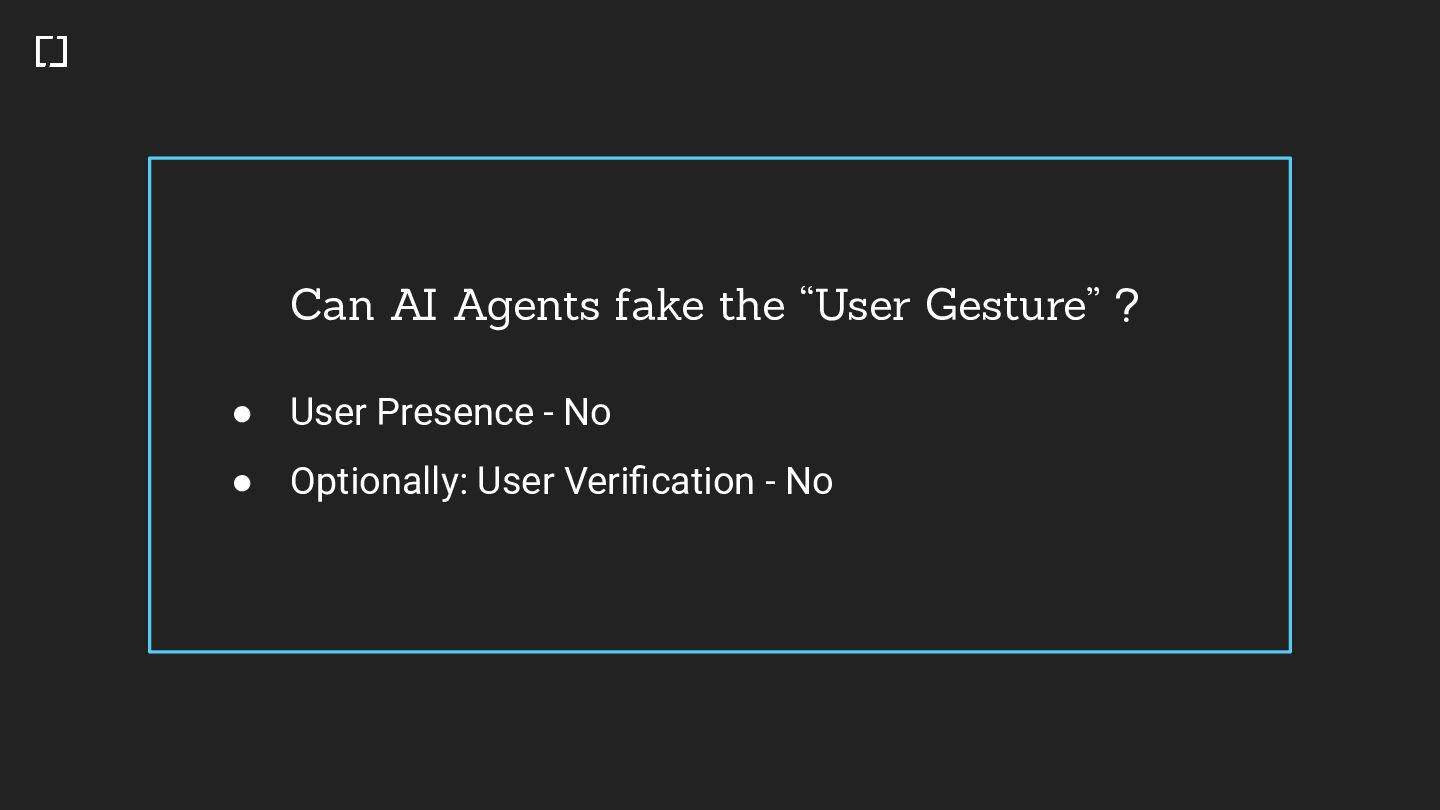This screenshot has height=810, width=1440.
Task: Select the "Optionally: User Verification" bullet line
Action: (561, 481)
